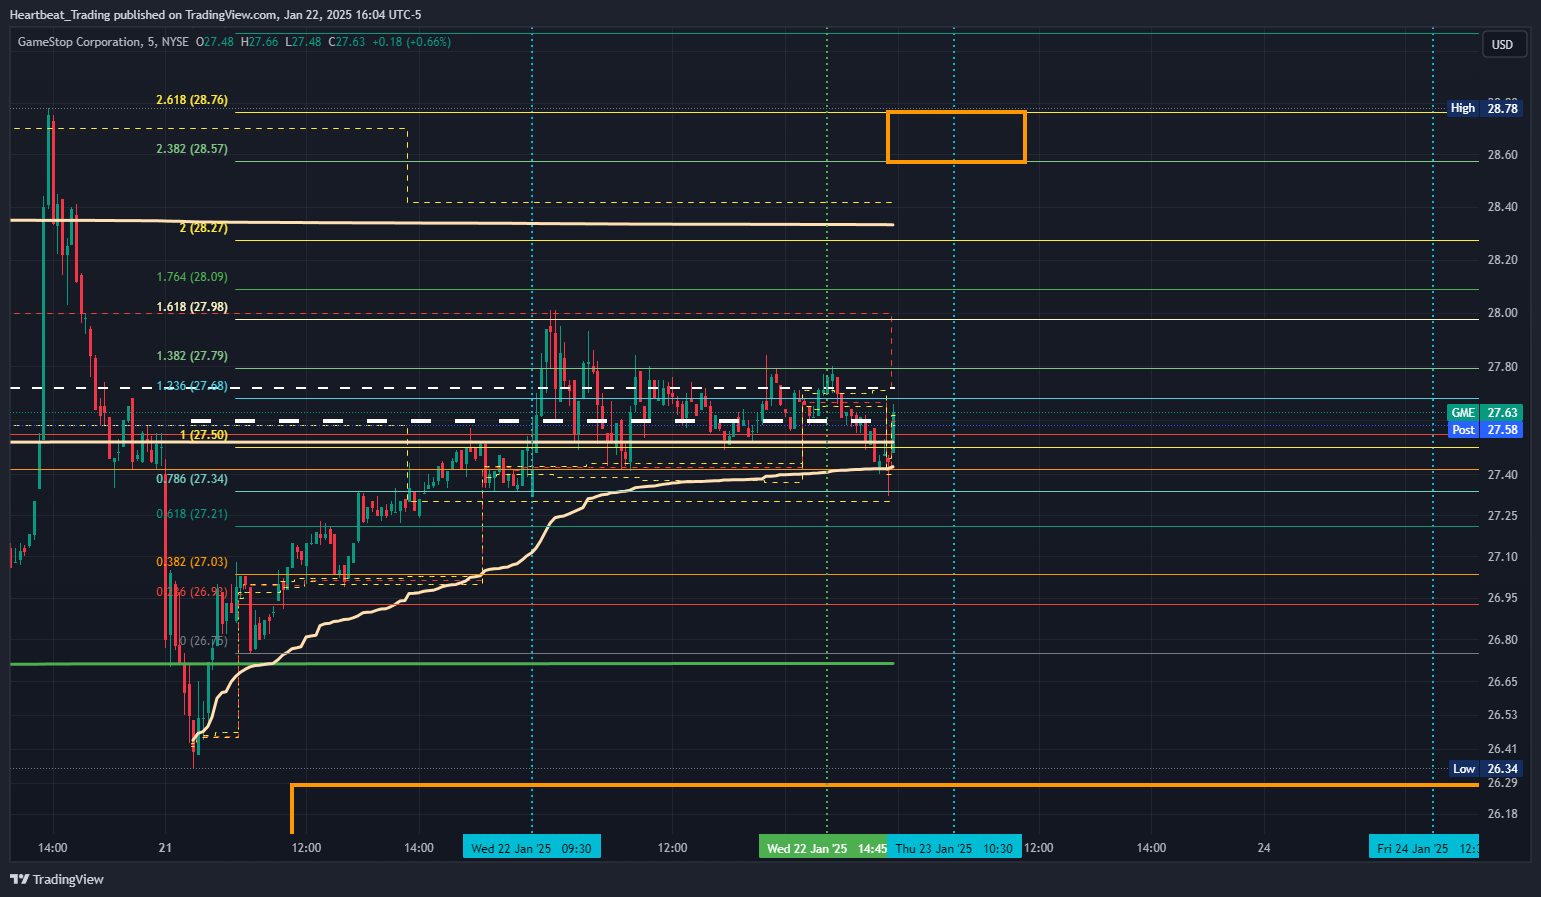Click 26.95 on the price axis
The height and width of the screenshot is (897, 1541).
coord(1502,598)
